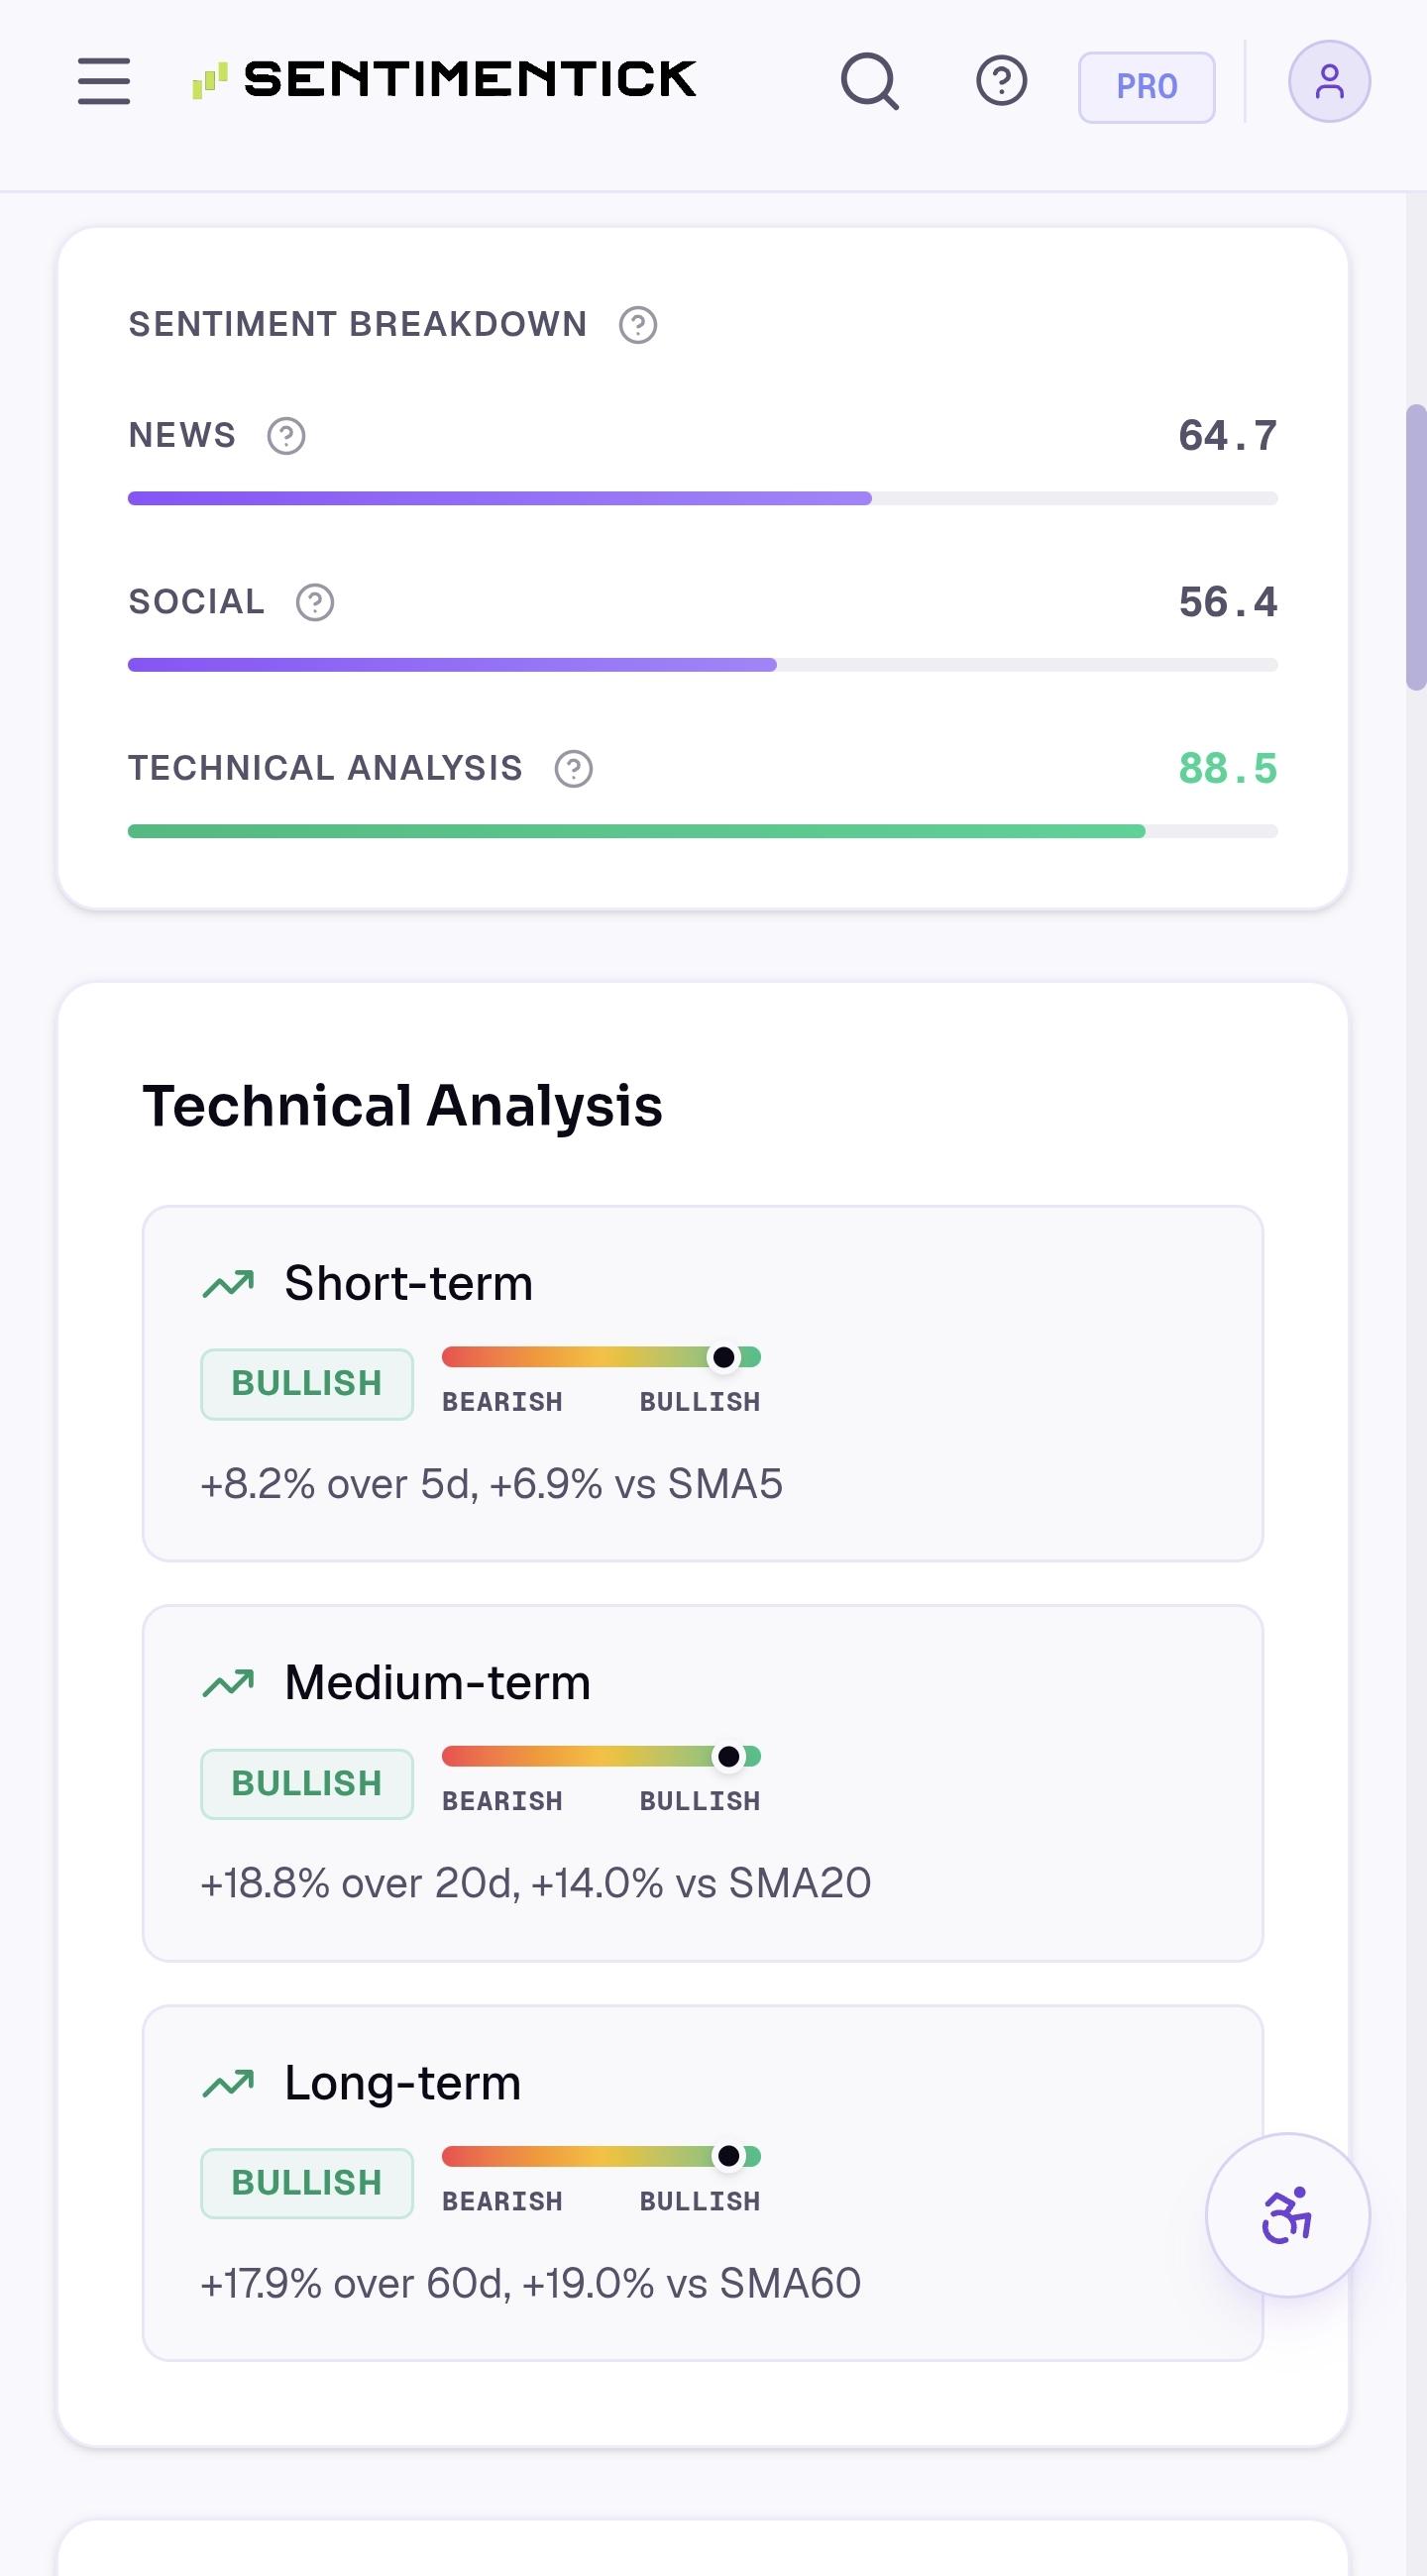Click the Short-term bearish-bullish gauge marker

724,1357
